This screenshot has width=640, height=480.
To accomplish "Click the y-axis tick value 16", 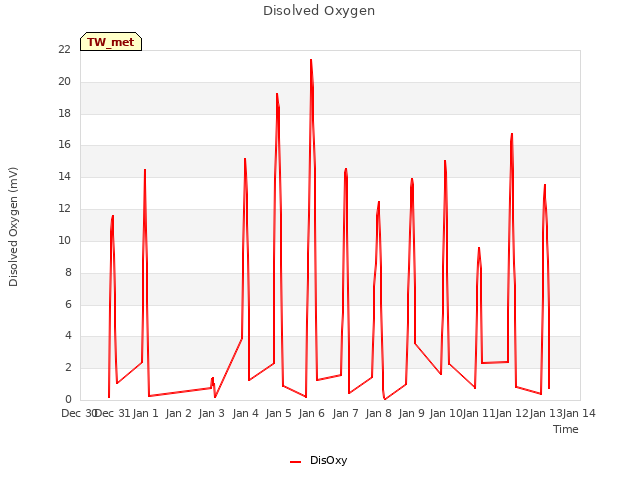I will pyautogui.click(x=64, y=145).
